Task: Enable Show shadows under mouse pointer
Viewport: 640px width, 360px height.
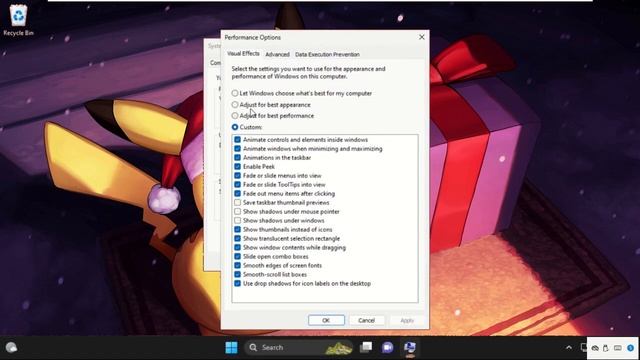Action: (x=238, y=211)
